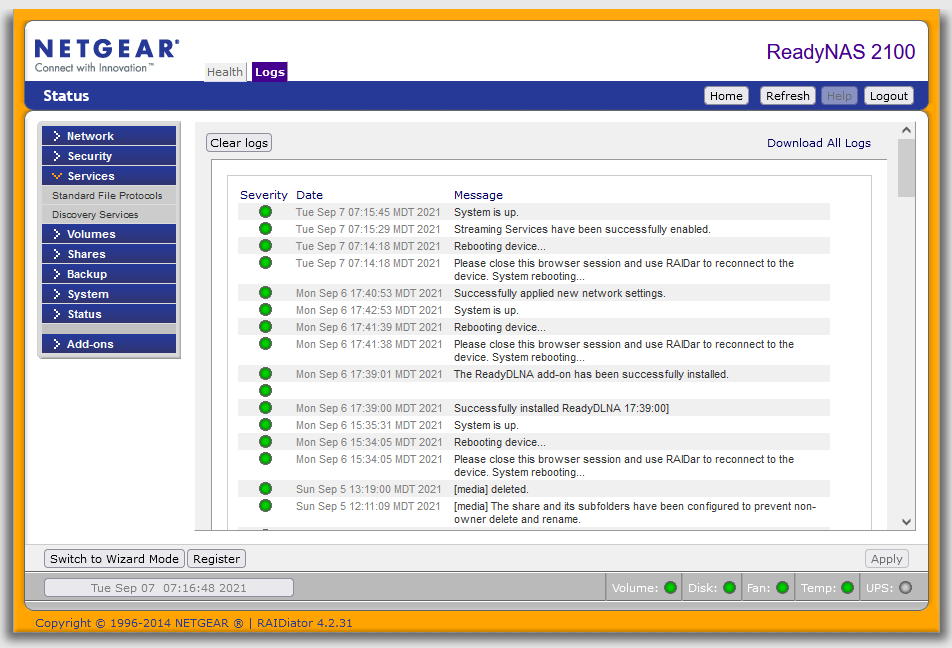This screenshot has width=952, height=648.
Task: Click severity icon for Mon Sep 6 17:41:39 entry
Action: tap(265, 327)
